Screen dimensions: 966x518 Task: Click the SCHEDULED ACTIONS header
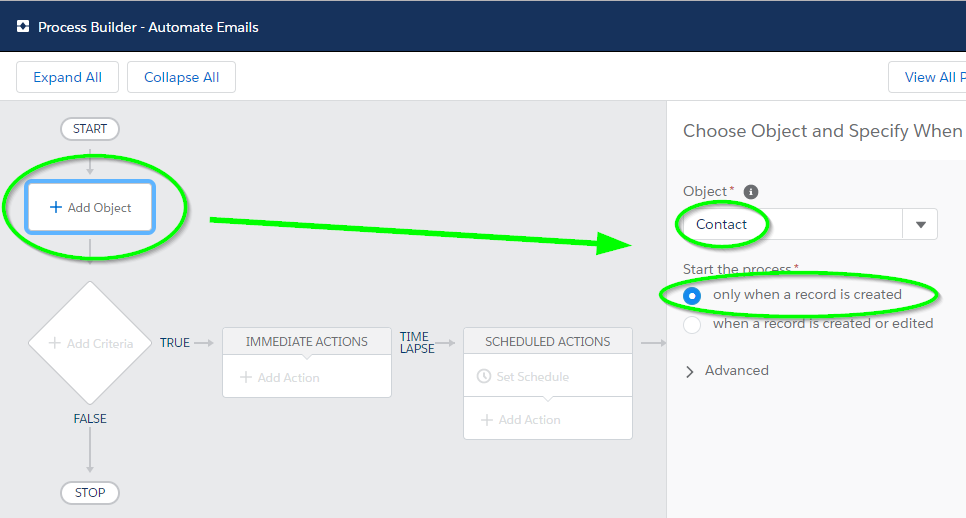[548, 341]
